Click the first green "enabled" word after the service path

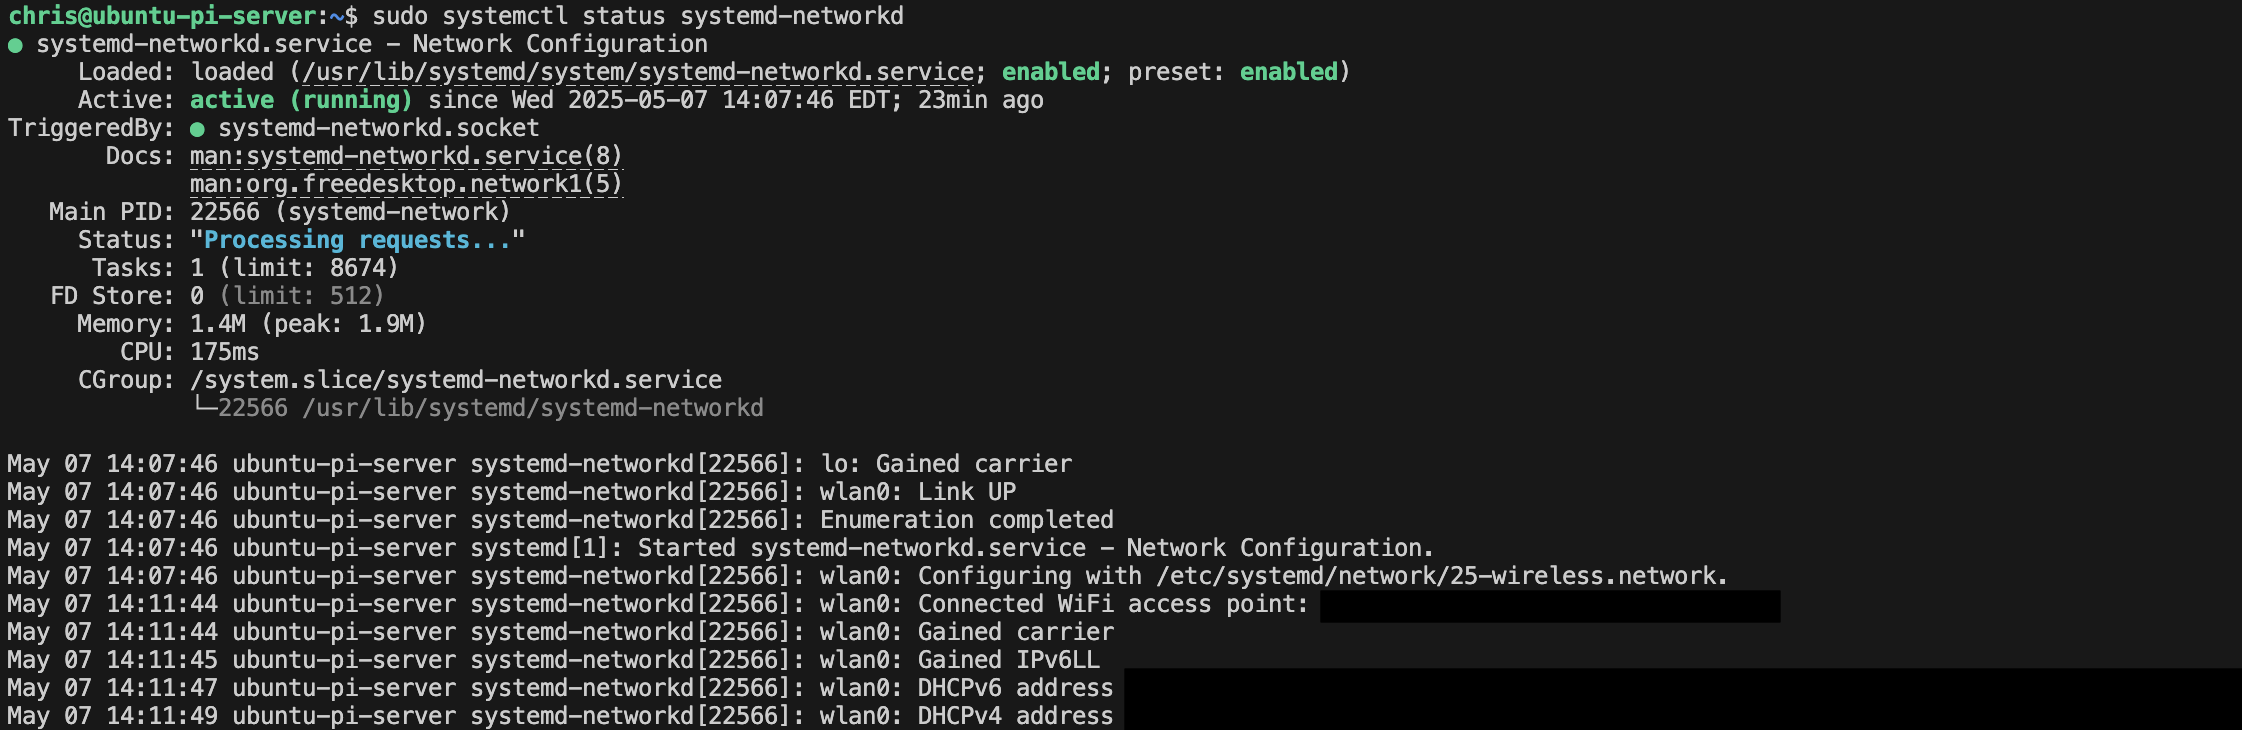tap(1050, 72)
